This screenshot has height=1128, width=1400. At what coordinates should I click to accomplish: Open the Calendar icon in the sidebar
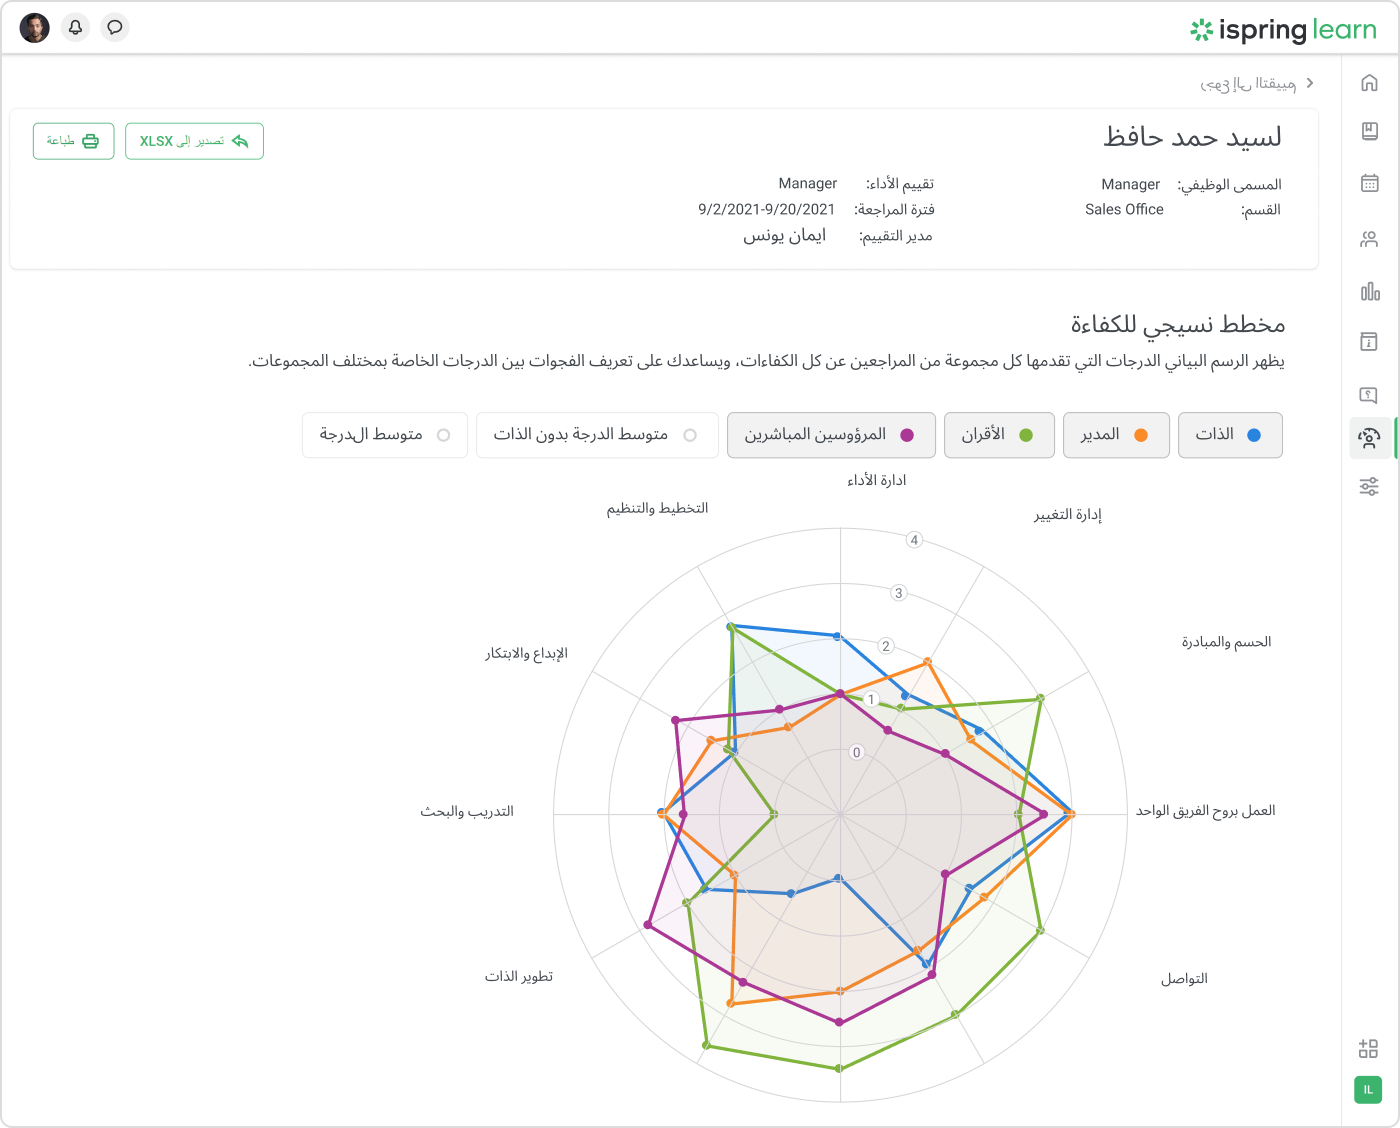point(1369,182)
